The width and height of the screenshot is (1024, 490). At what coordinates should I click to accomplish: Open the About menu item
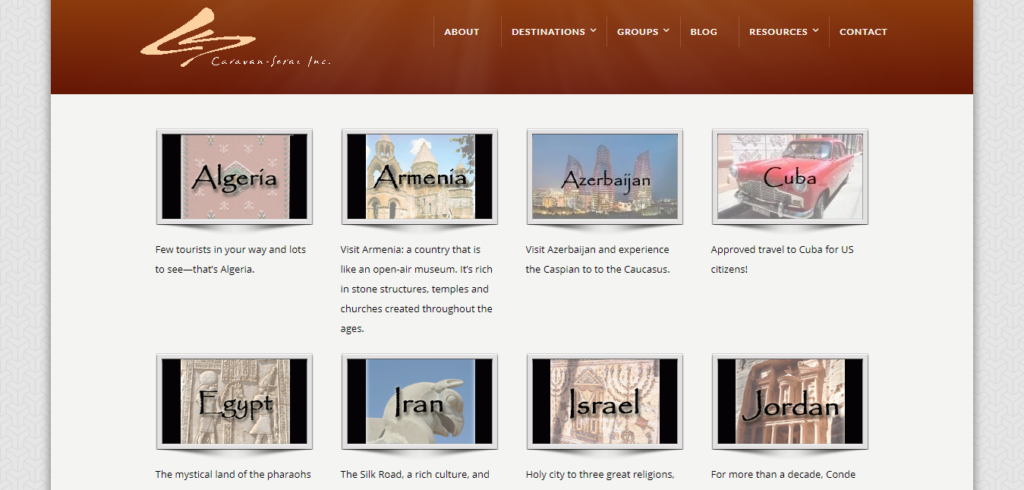461,32
